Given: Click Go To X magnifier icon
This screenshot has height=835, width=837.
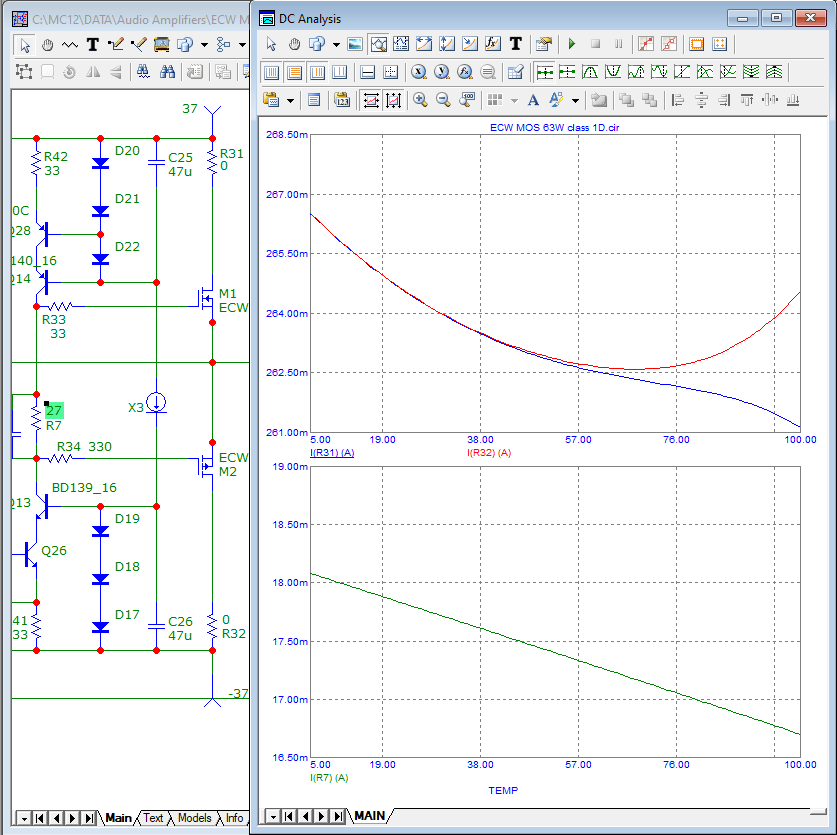Looking at the screenshot, I should (419, 72).
